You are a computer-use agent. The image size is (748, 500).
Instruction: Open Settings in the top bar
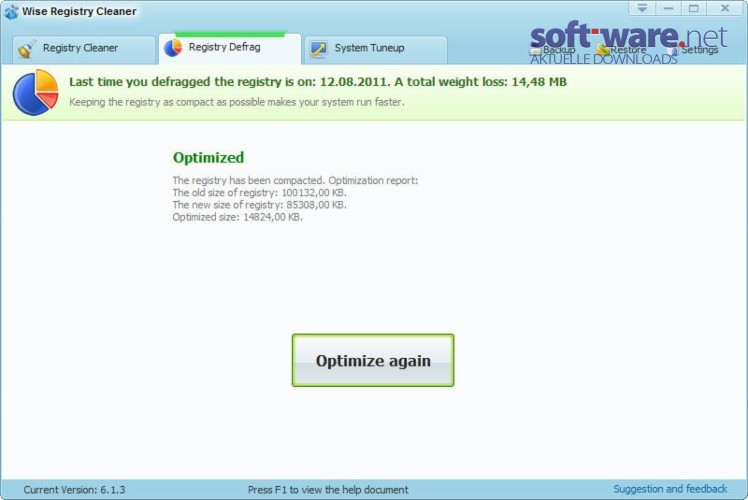694,50
